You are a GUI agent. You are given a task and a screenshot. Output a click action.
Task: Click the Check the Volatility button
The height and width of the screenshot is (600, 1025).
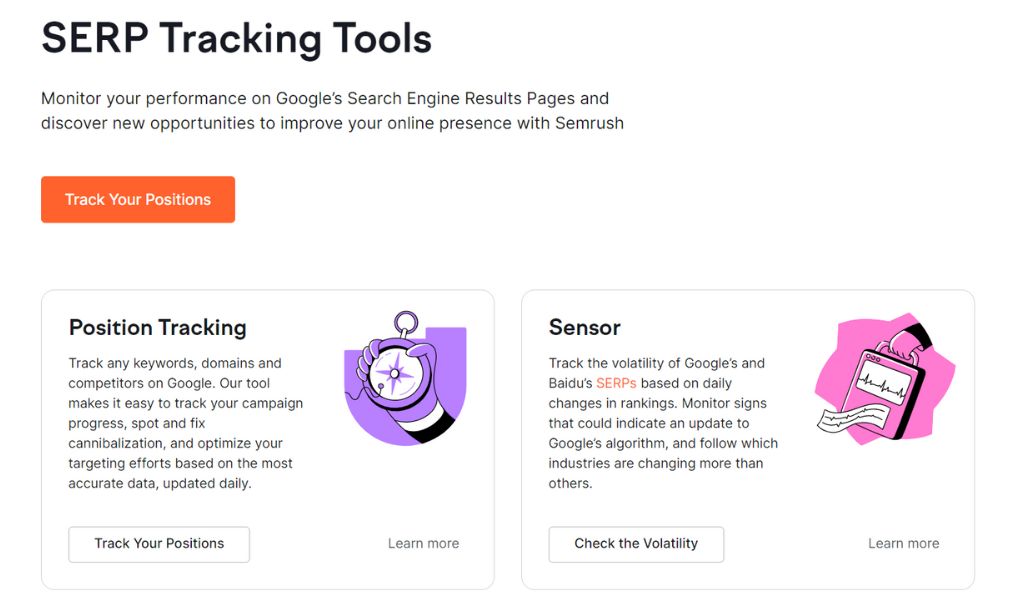click(x=636, y=544)
